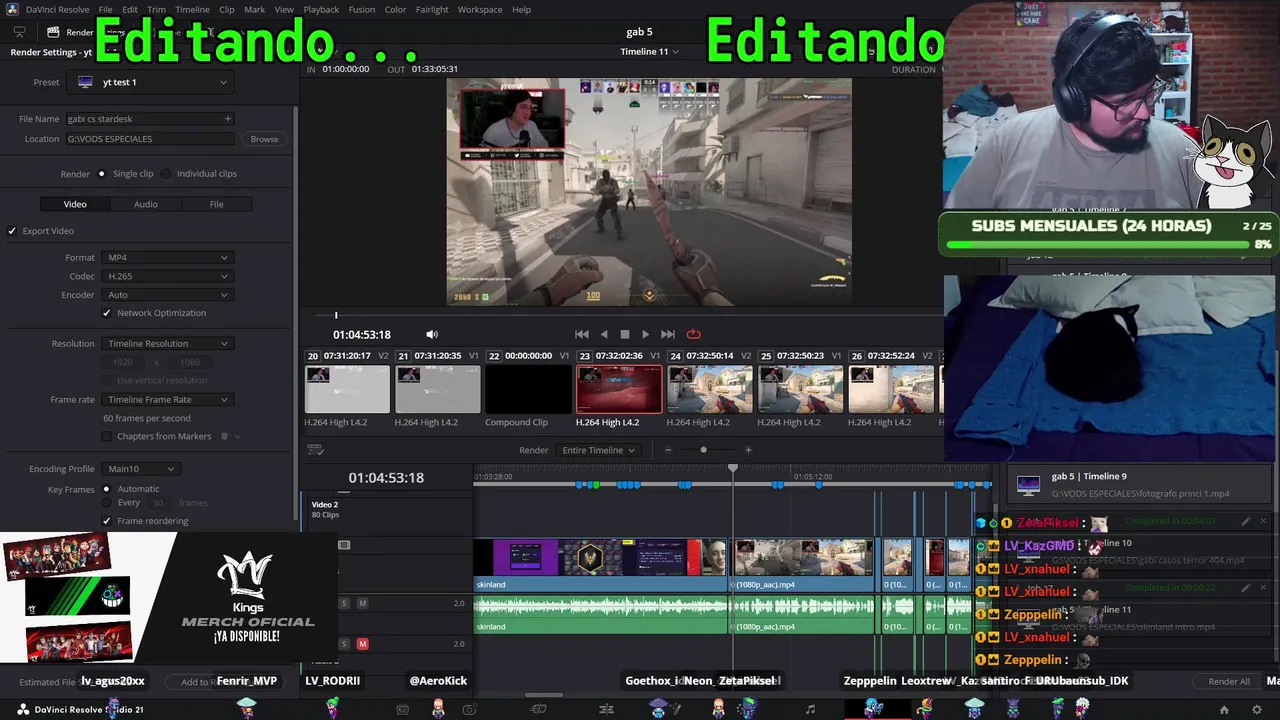Open the Workspace menu
1280x720 pixels.
click(480, 9)
